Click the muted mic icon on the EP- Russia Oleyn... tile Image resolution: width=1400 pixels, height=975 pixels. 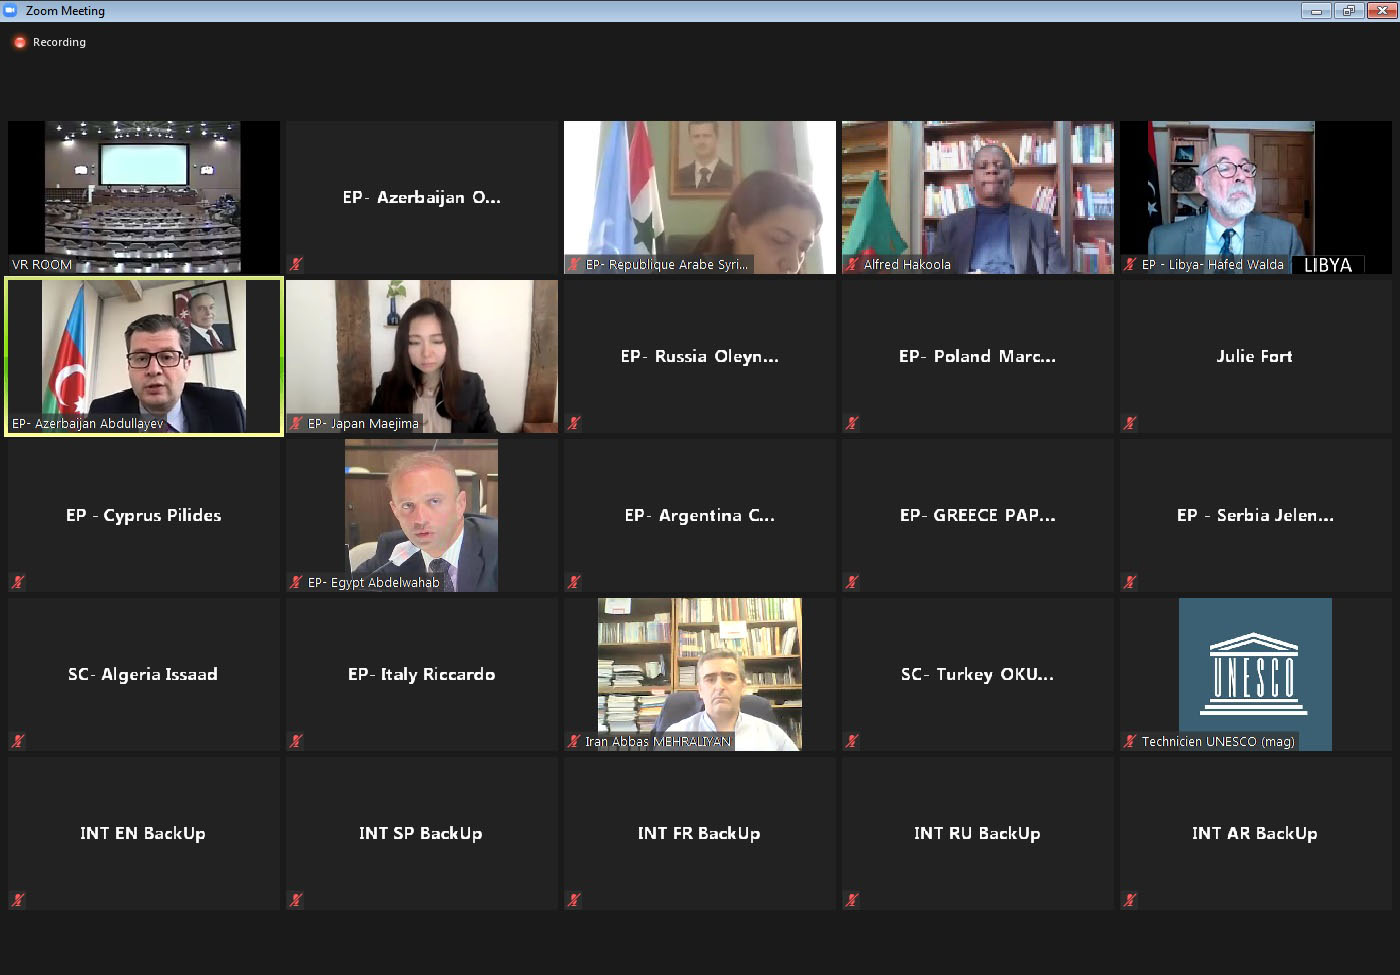point(574,423)
